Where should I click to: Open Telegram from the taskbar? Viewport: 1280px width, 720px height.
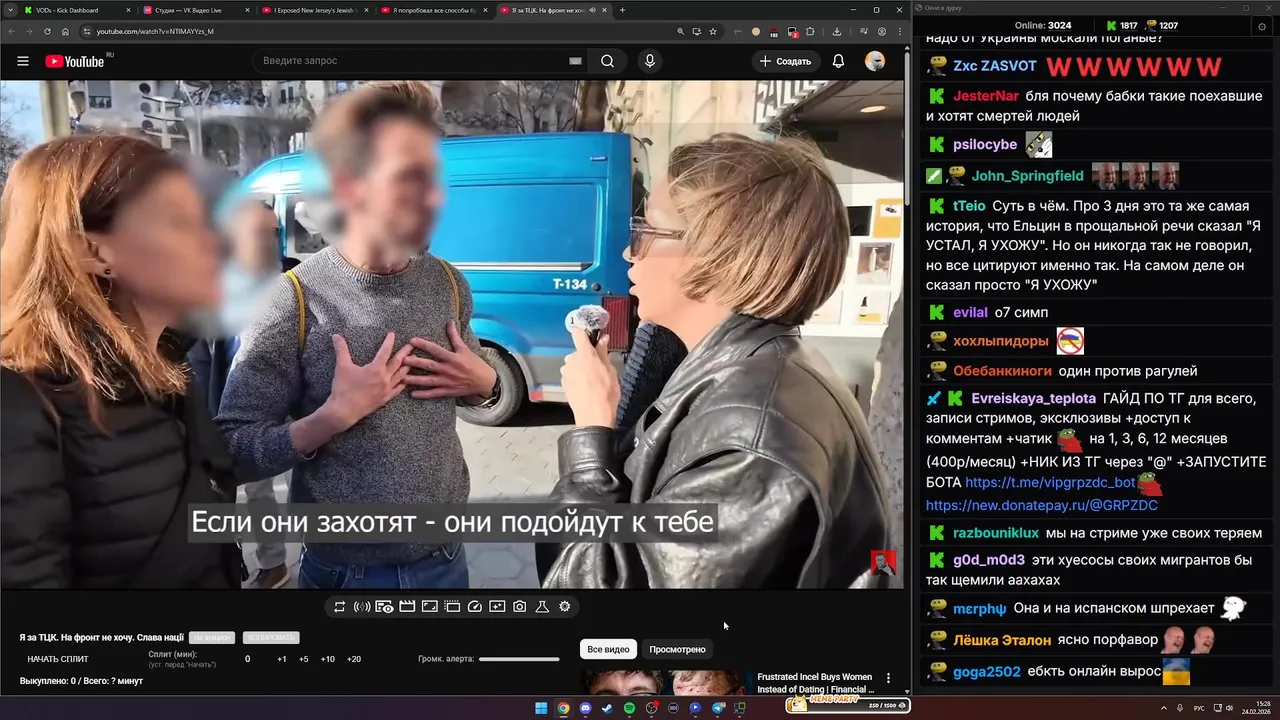[x=718, y=708]
